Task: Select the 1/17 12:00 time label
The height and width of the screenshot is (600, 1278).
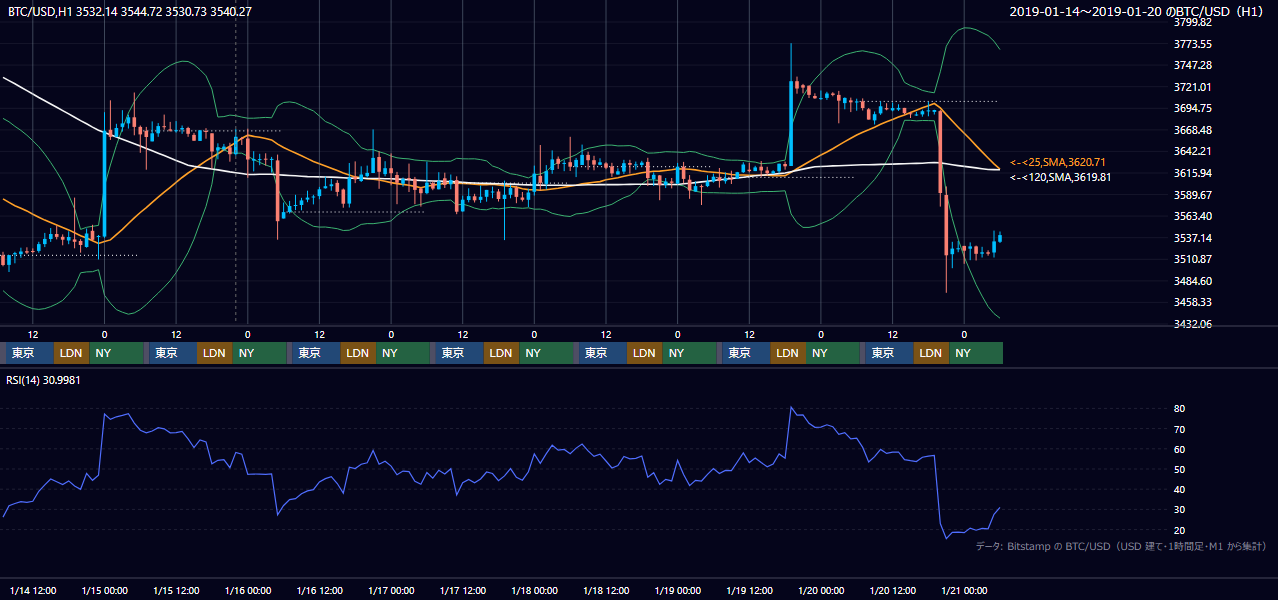Action: pos(463,591)
